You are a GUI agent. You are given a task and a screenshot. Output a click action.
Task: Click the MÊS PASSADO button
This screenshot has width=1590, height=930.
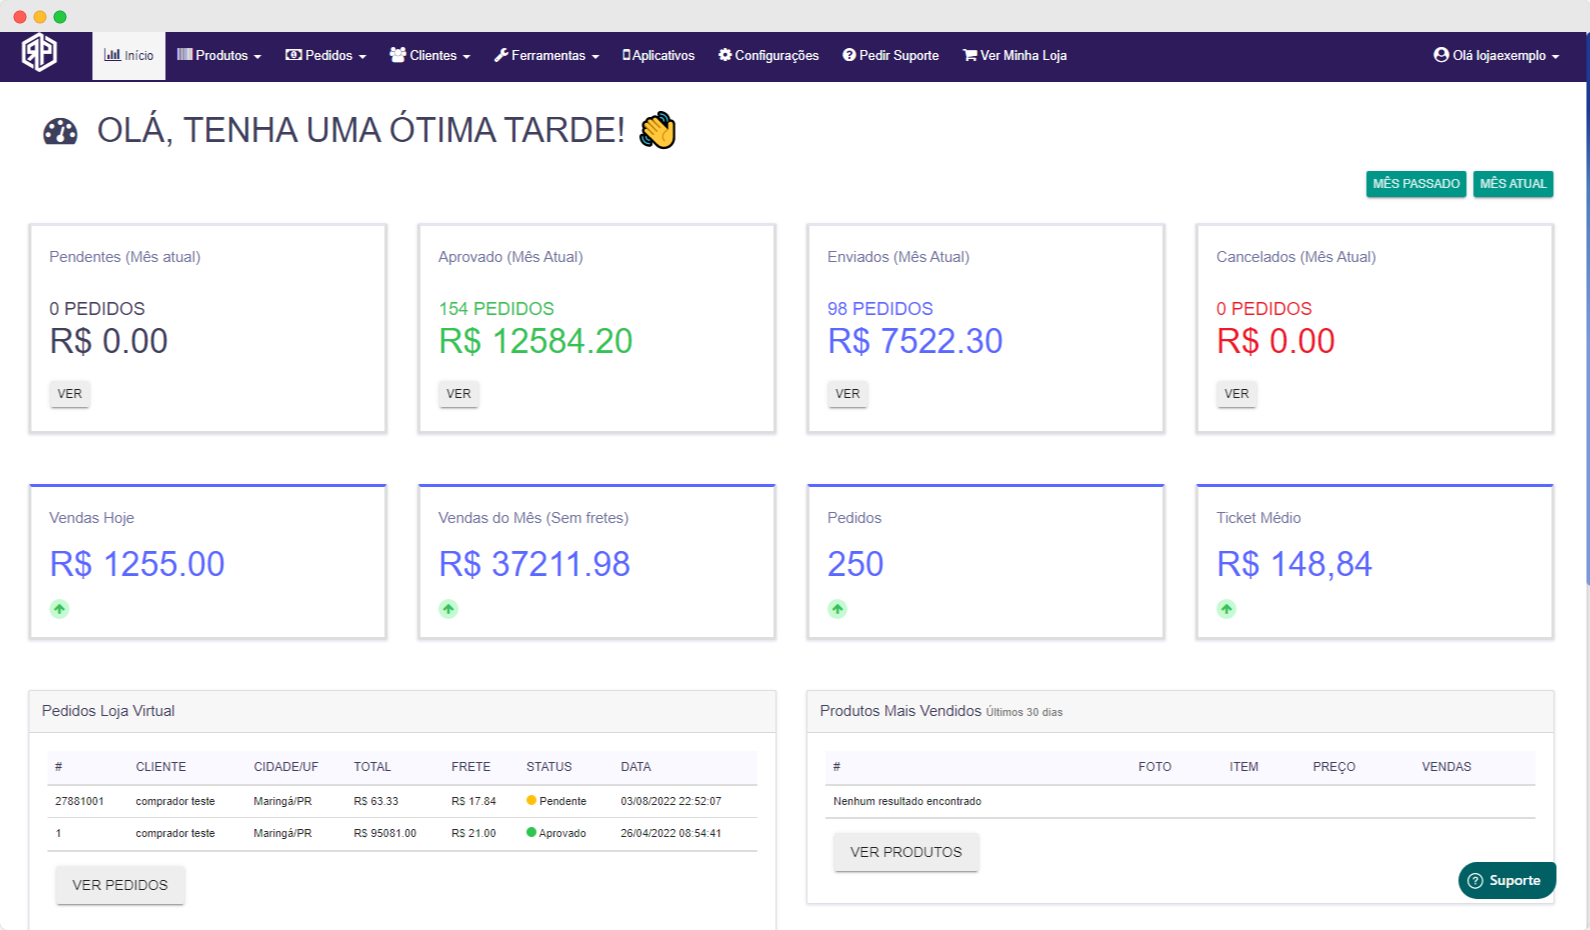pyautogui.click(x=1416, y=184)
